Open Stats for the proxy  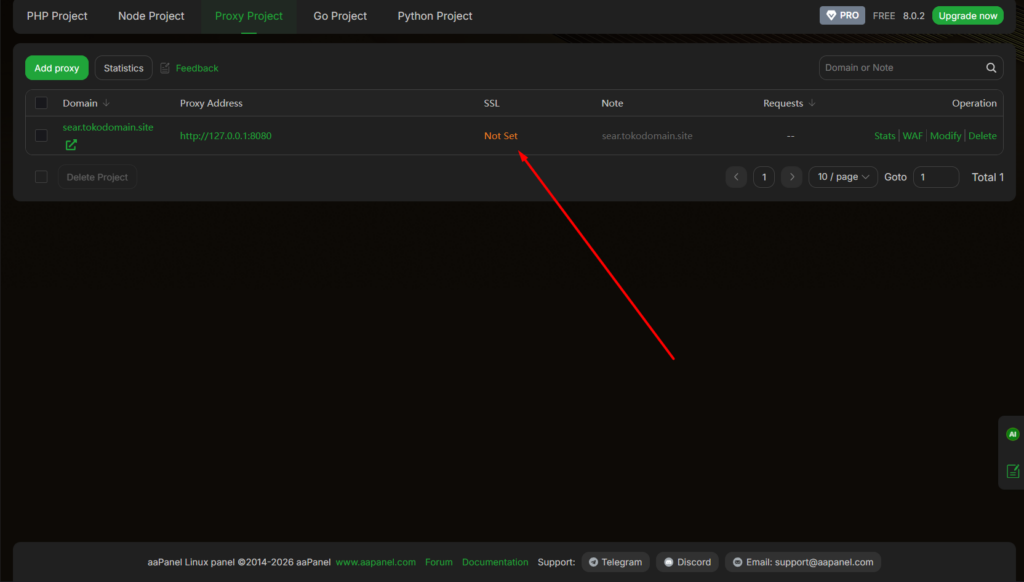point(884,136)
